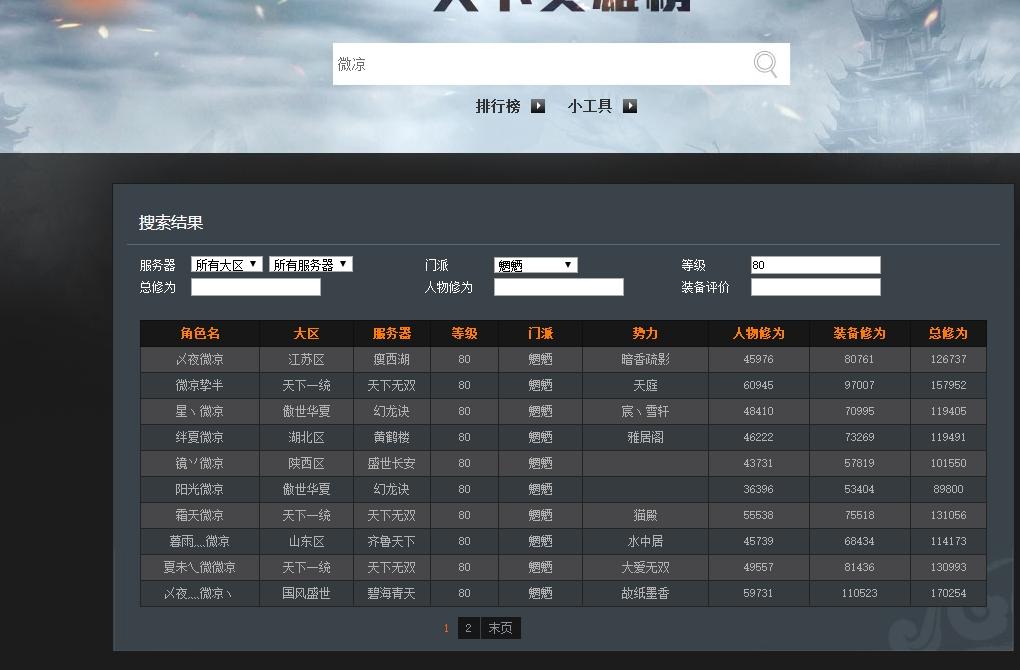Click 碧海青天 server cell
Screen dimensions: 1020x670
(x=392, y=593)
